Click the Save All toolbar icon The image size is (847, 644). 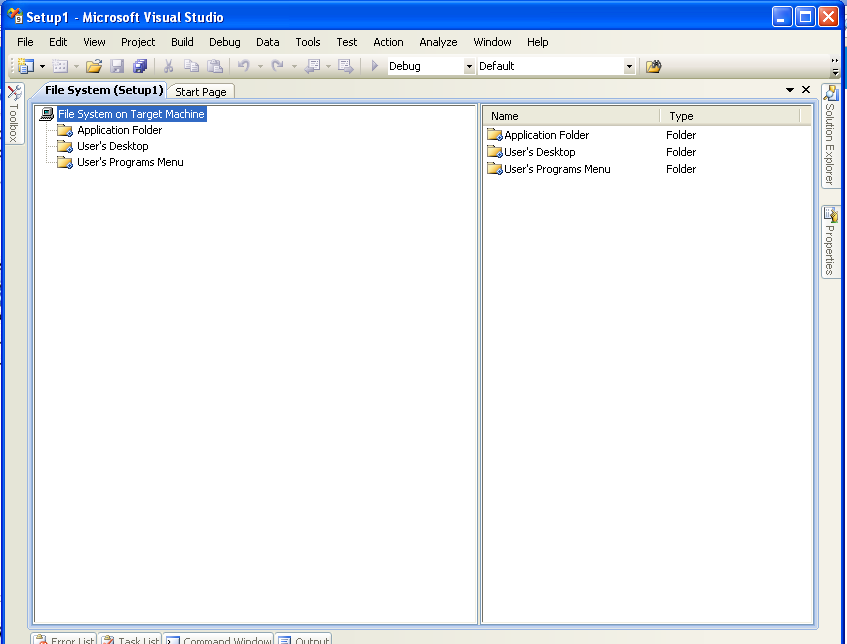pyautogui.click(x=140, y=66)
